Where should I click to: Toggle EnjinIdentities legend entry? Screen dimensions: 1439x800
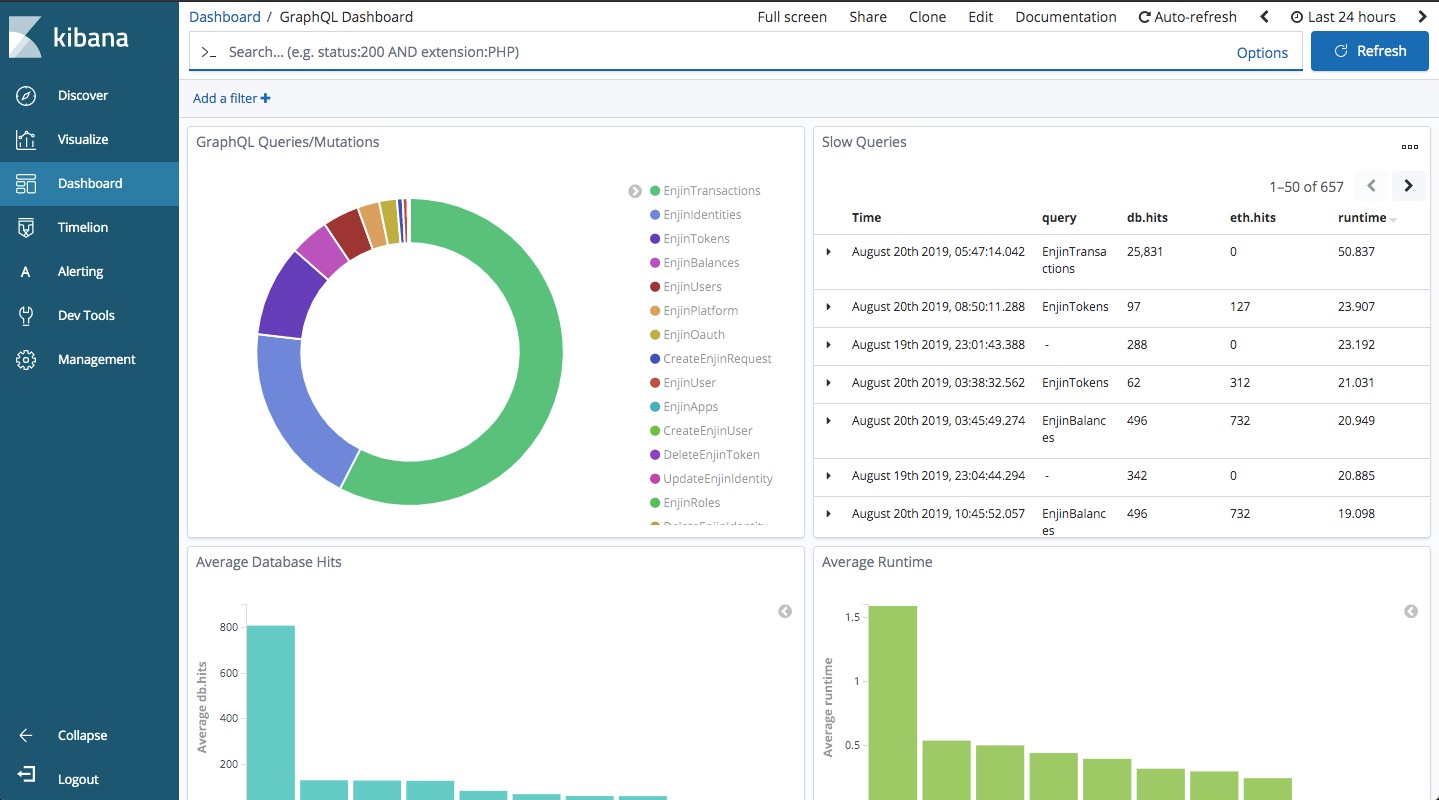coord(696,215)
